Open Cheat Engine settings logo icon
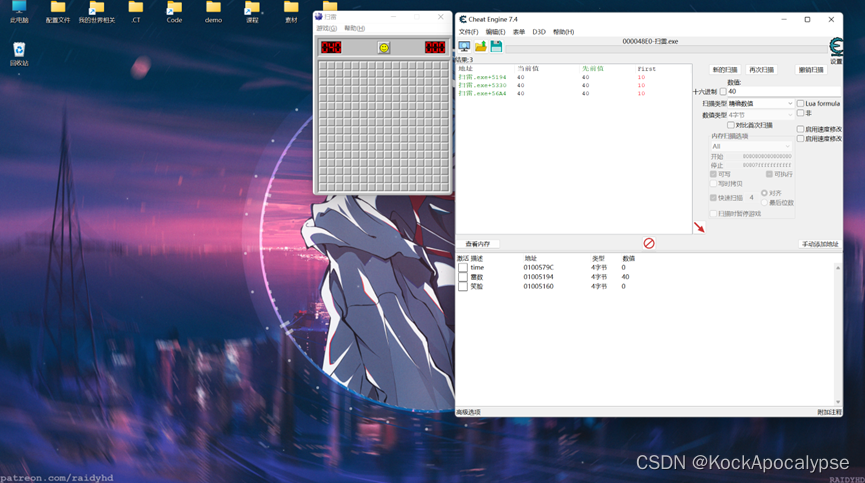The image size is (865, 483). click(x=836, y=46)
